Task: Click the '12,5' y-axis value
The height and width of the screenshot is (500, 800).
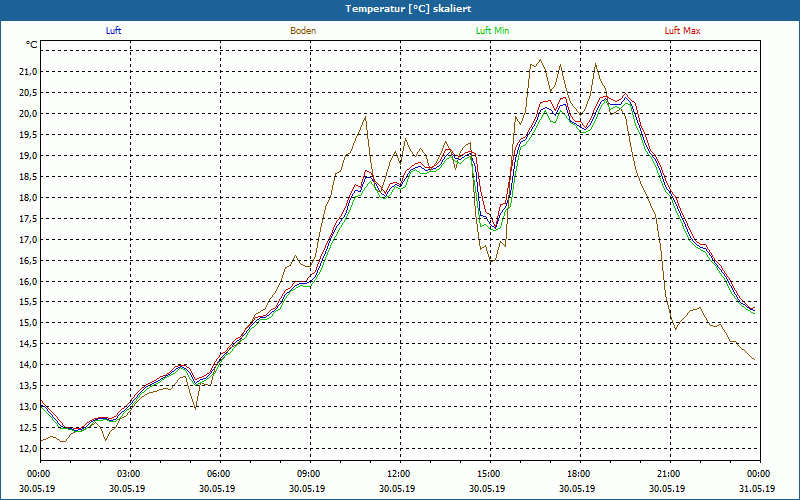Action: point(28,428)
